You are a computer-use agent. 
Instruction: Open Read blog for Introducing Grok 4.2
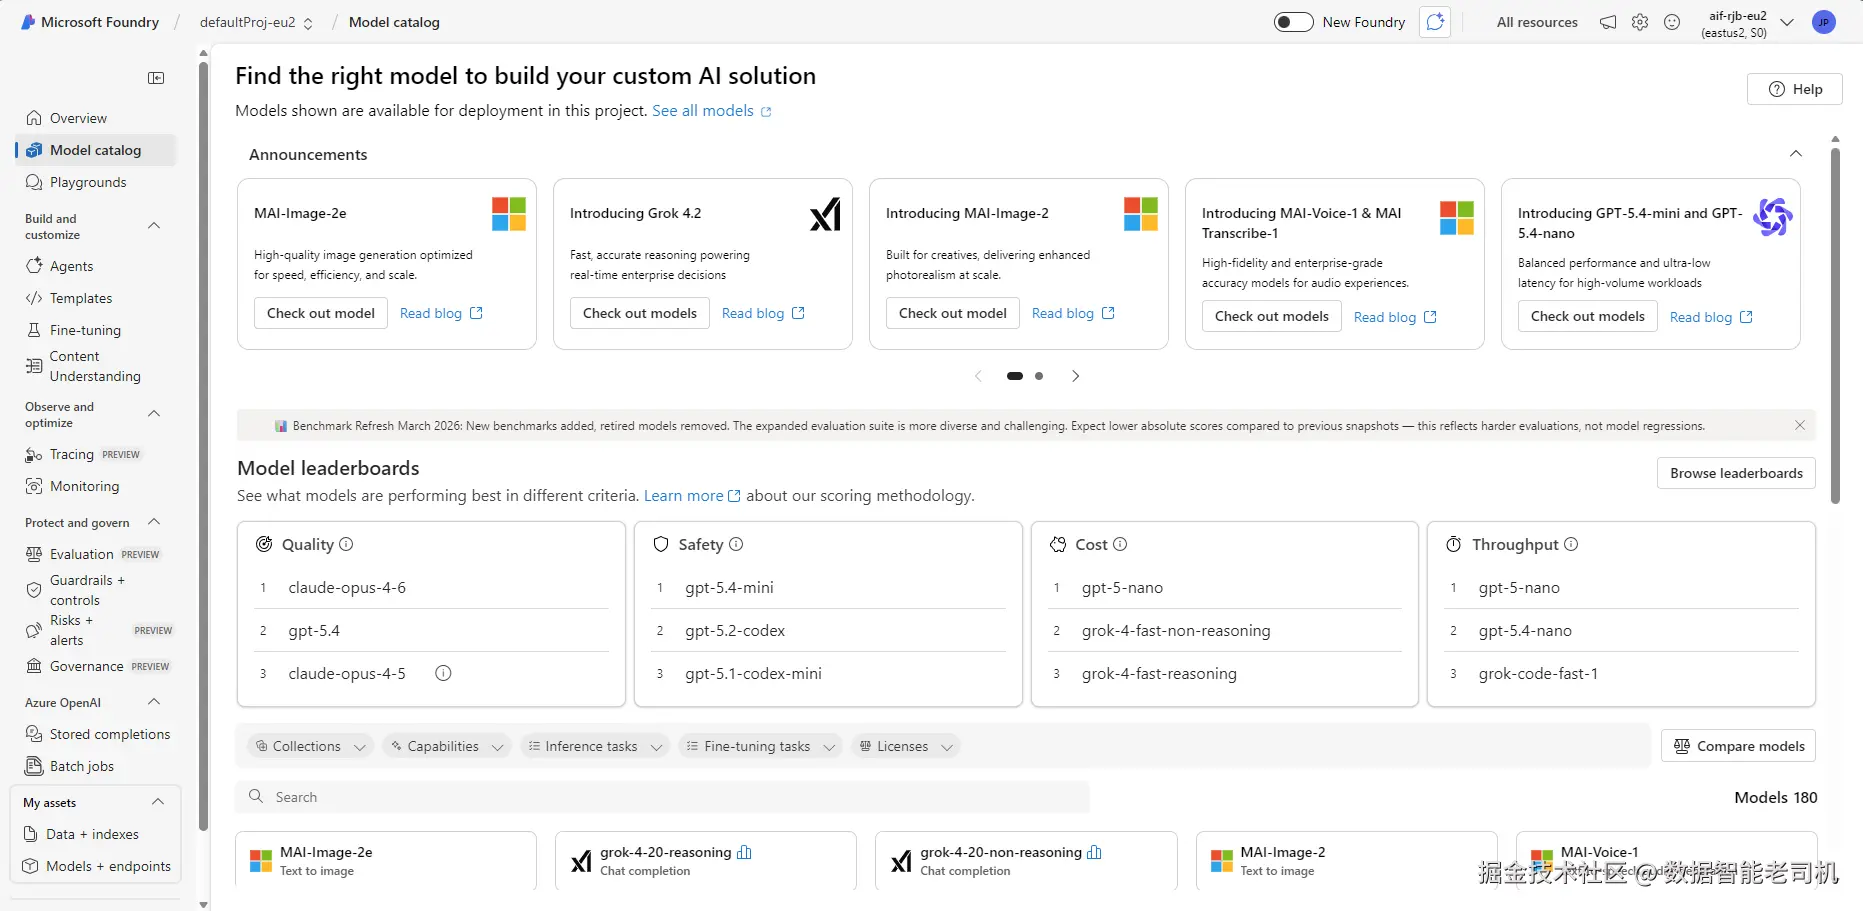click(763, 313)
